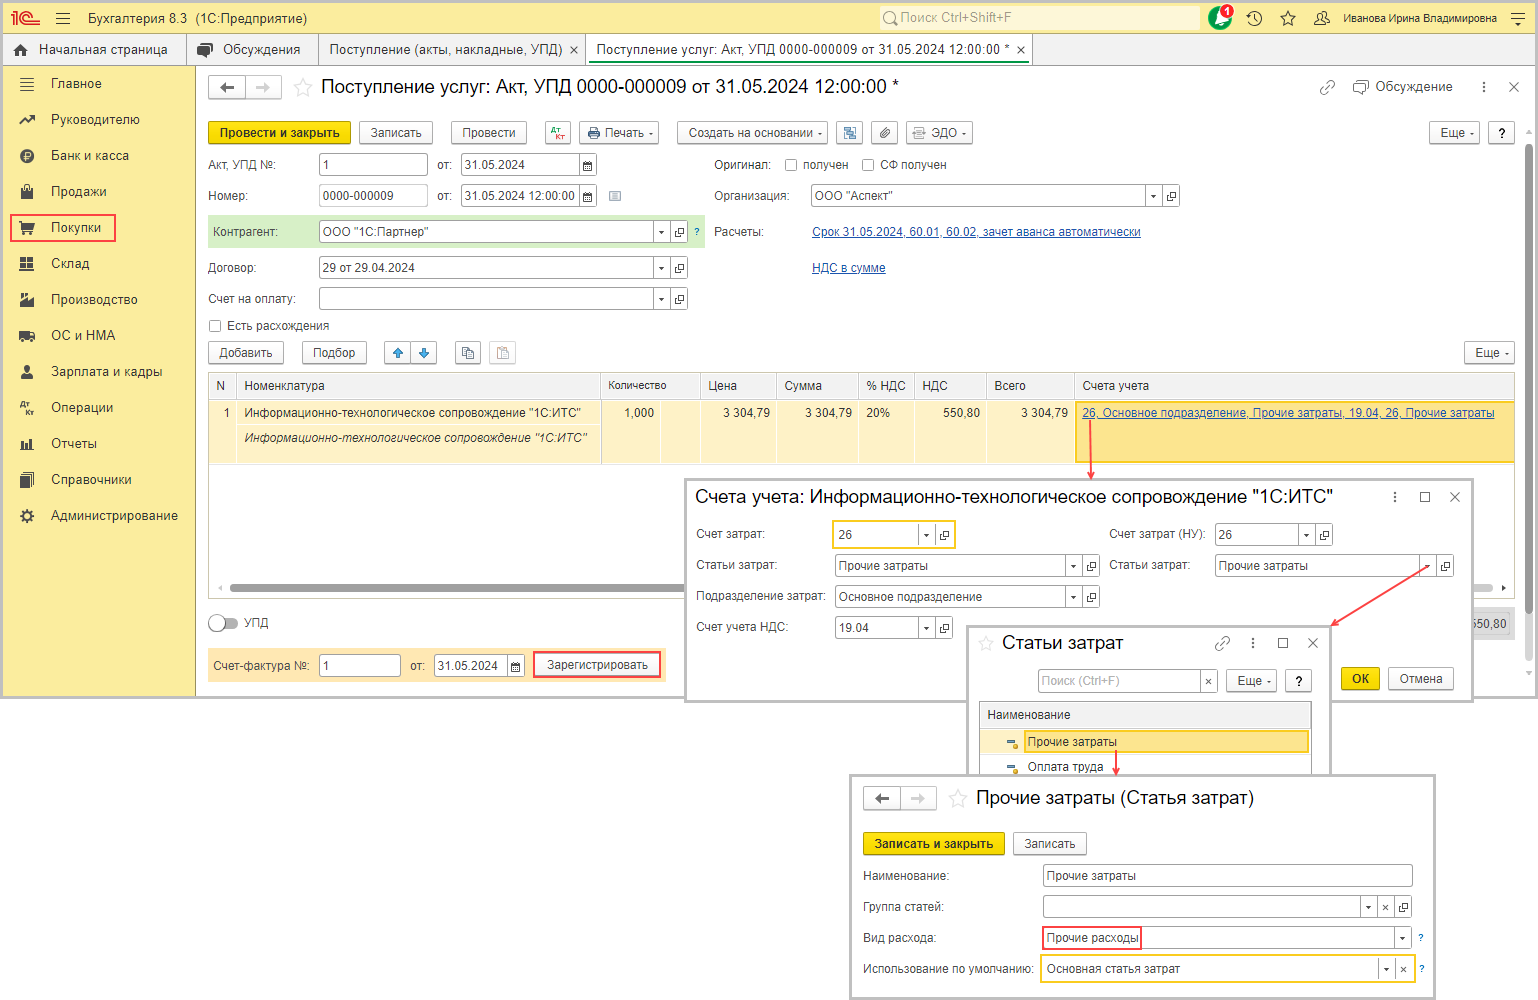Click the Акт, УПД № input field

(x=373, y=165)
